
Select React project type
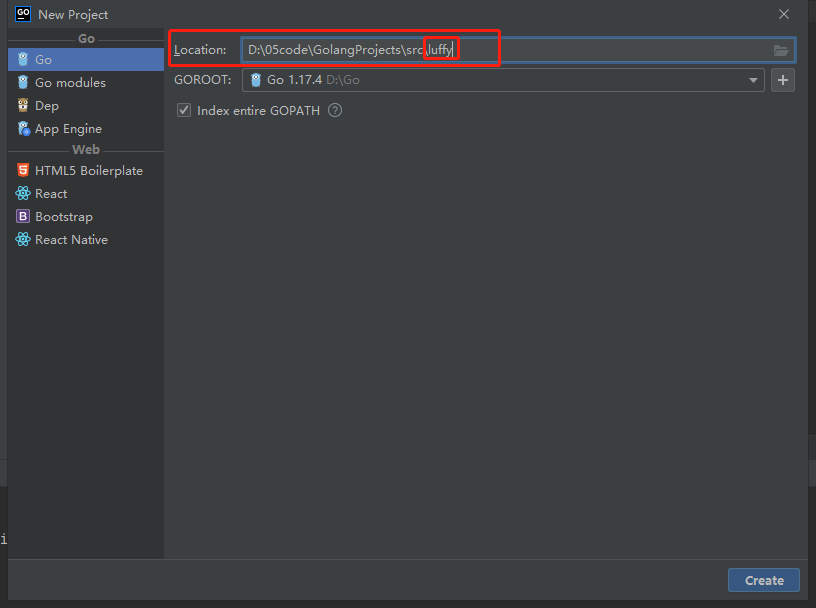(x=86, y=194)
